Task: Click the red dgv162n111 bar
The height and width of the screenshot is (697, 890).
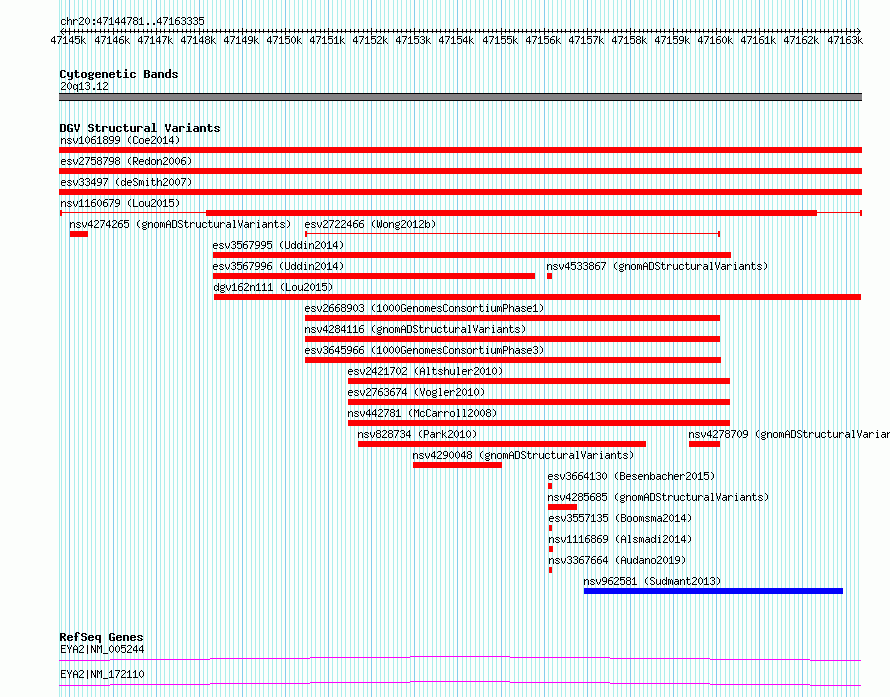Action: (x=538, y=297)
